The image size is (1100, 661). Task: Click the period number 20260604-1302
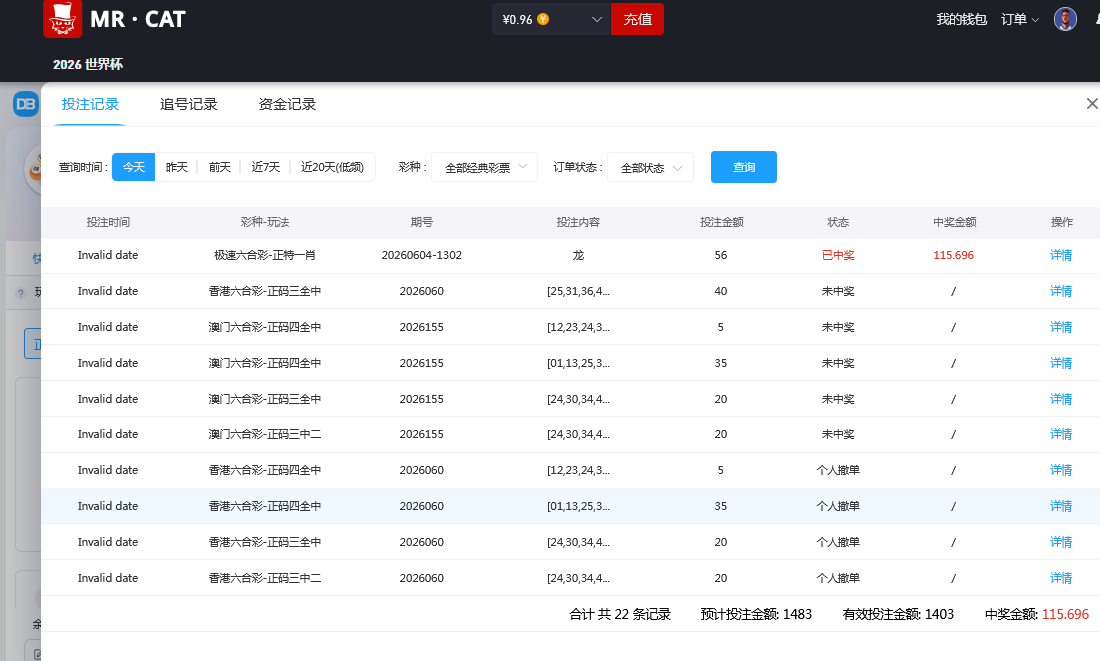point(422,255)
